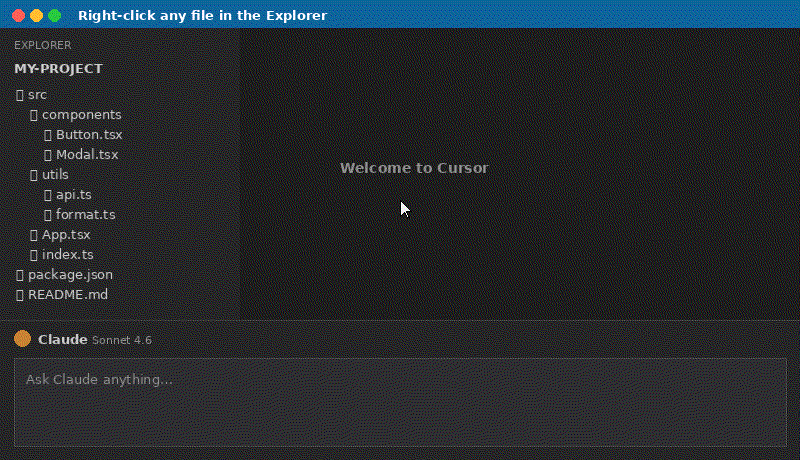Click the EXPLORER panel title

(43, 45)
